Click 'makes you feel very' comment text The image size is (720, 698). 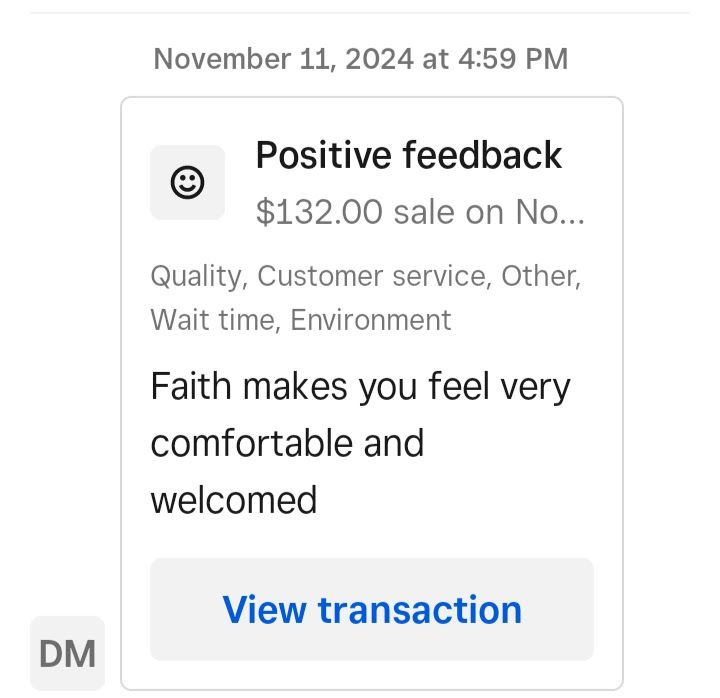(x=407, y=388)
